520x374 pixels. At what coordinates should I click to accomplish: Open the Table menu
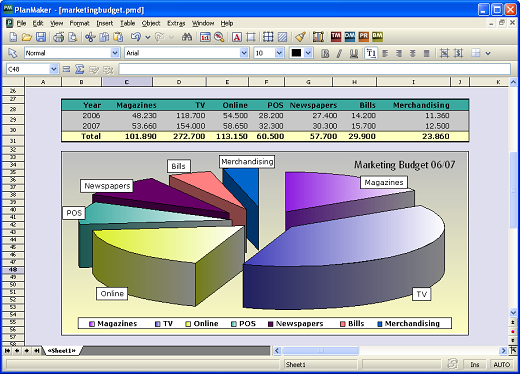[x=128, y=23]
